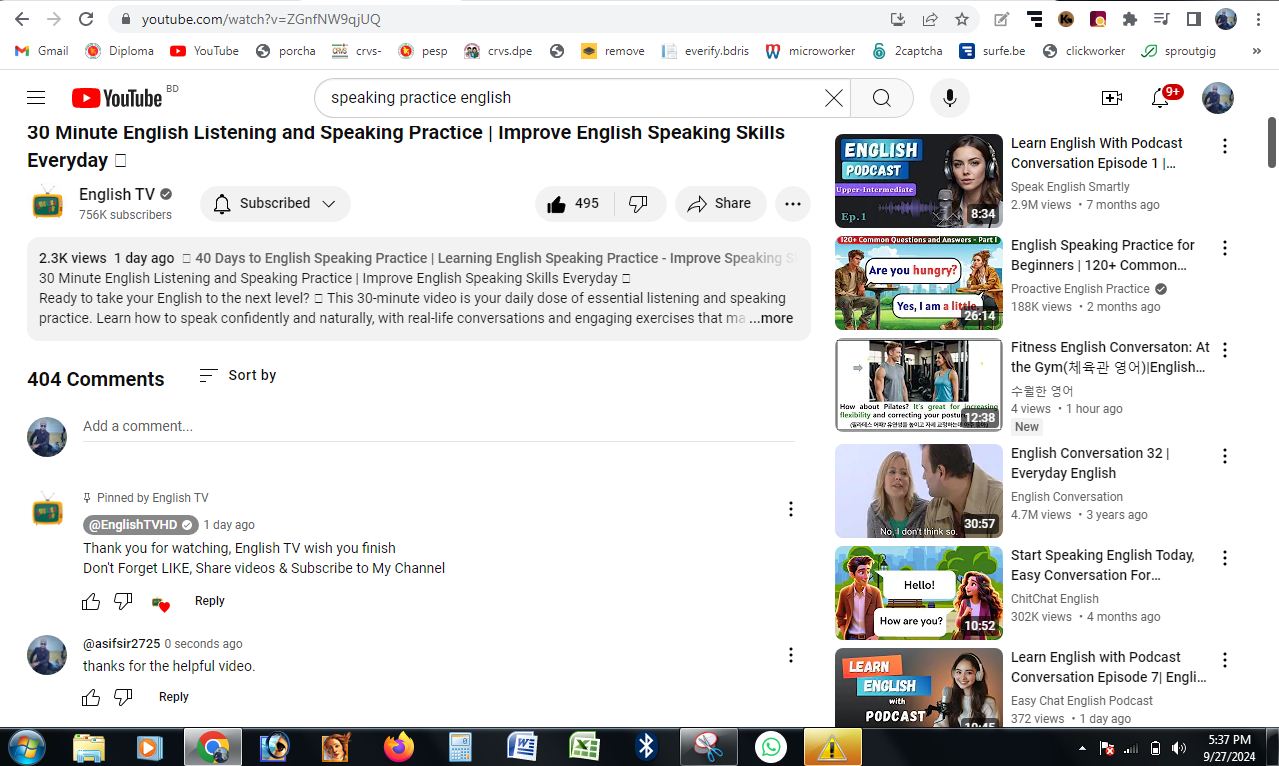The width and height of the screenshot is (1279, 766).
Task: Open the sproutgig bookmark
Action: tap(1179, 51)
